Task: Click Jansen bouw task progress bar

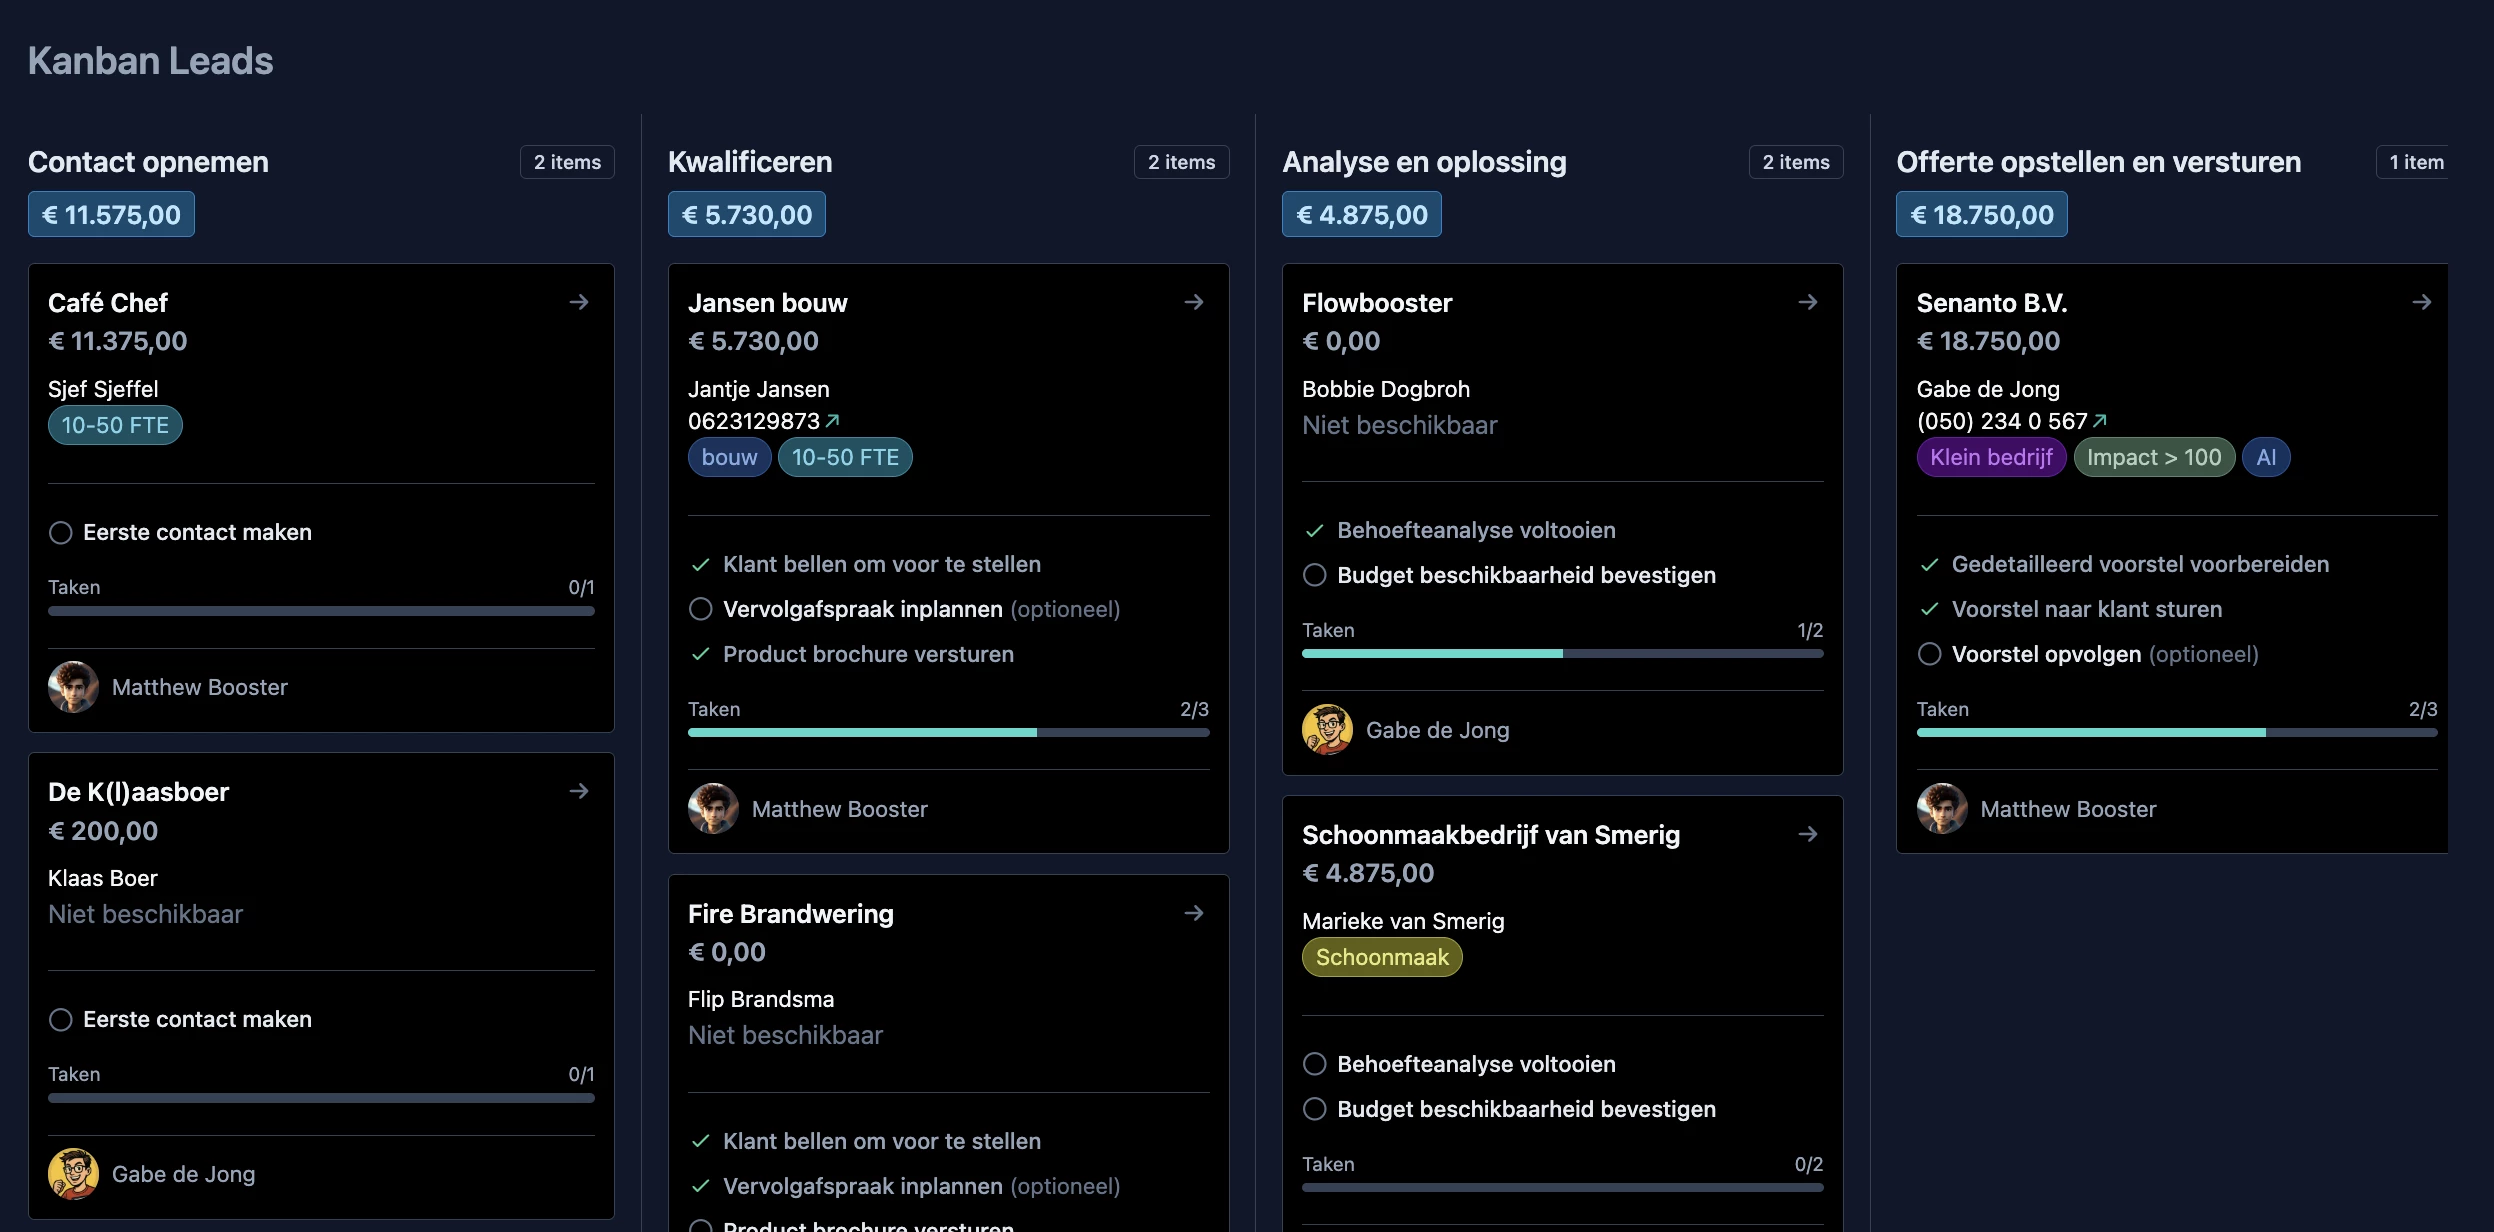Action: coord(949,733)
